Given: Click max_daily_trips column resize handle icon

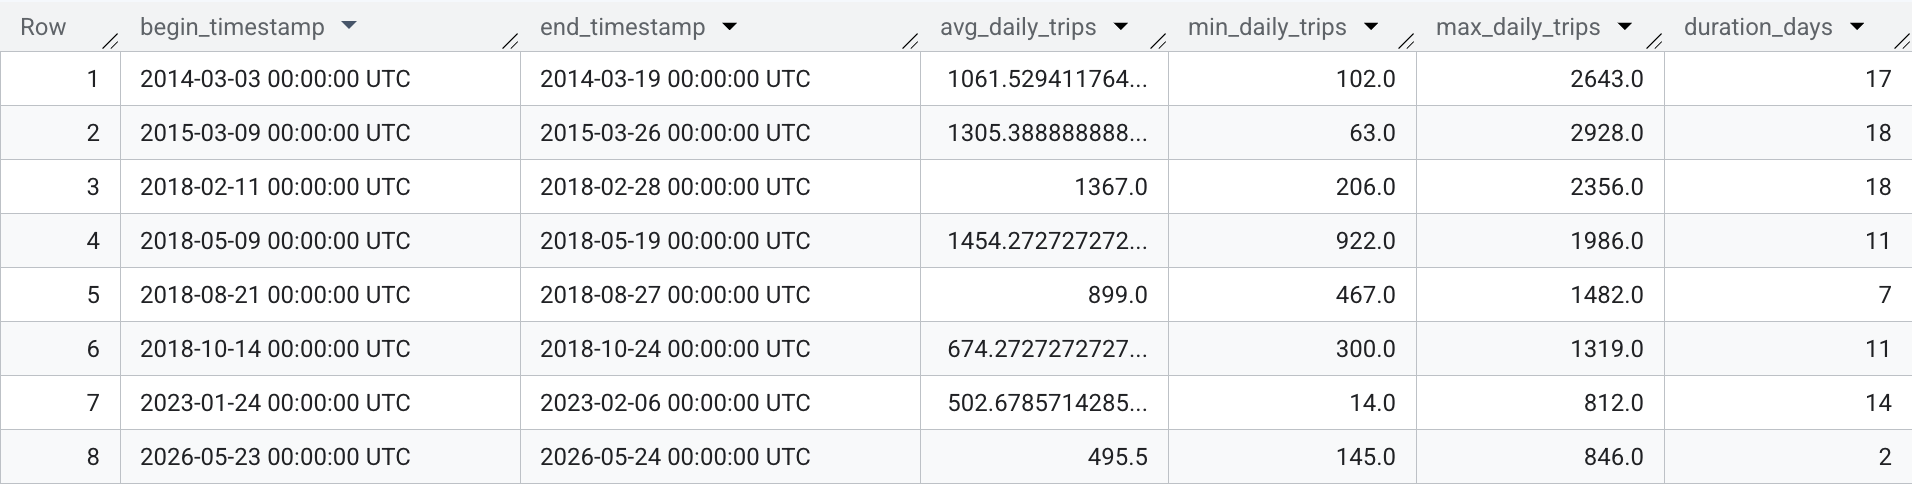Looking at the screenshot, I should pos(1654,41).
